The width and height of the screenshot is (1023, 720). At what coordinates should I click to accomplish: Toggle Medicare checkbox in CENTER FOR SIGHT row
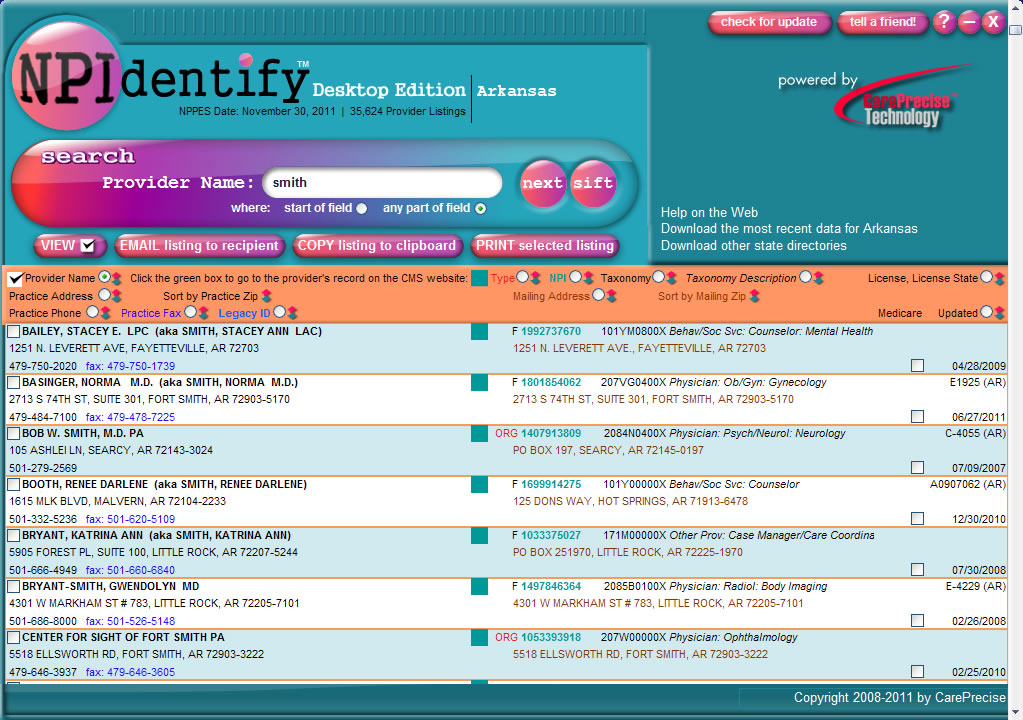click(x=917, y=671)
